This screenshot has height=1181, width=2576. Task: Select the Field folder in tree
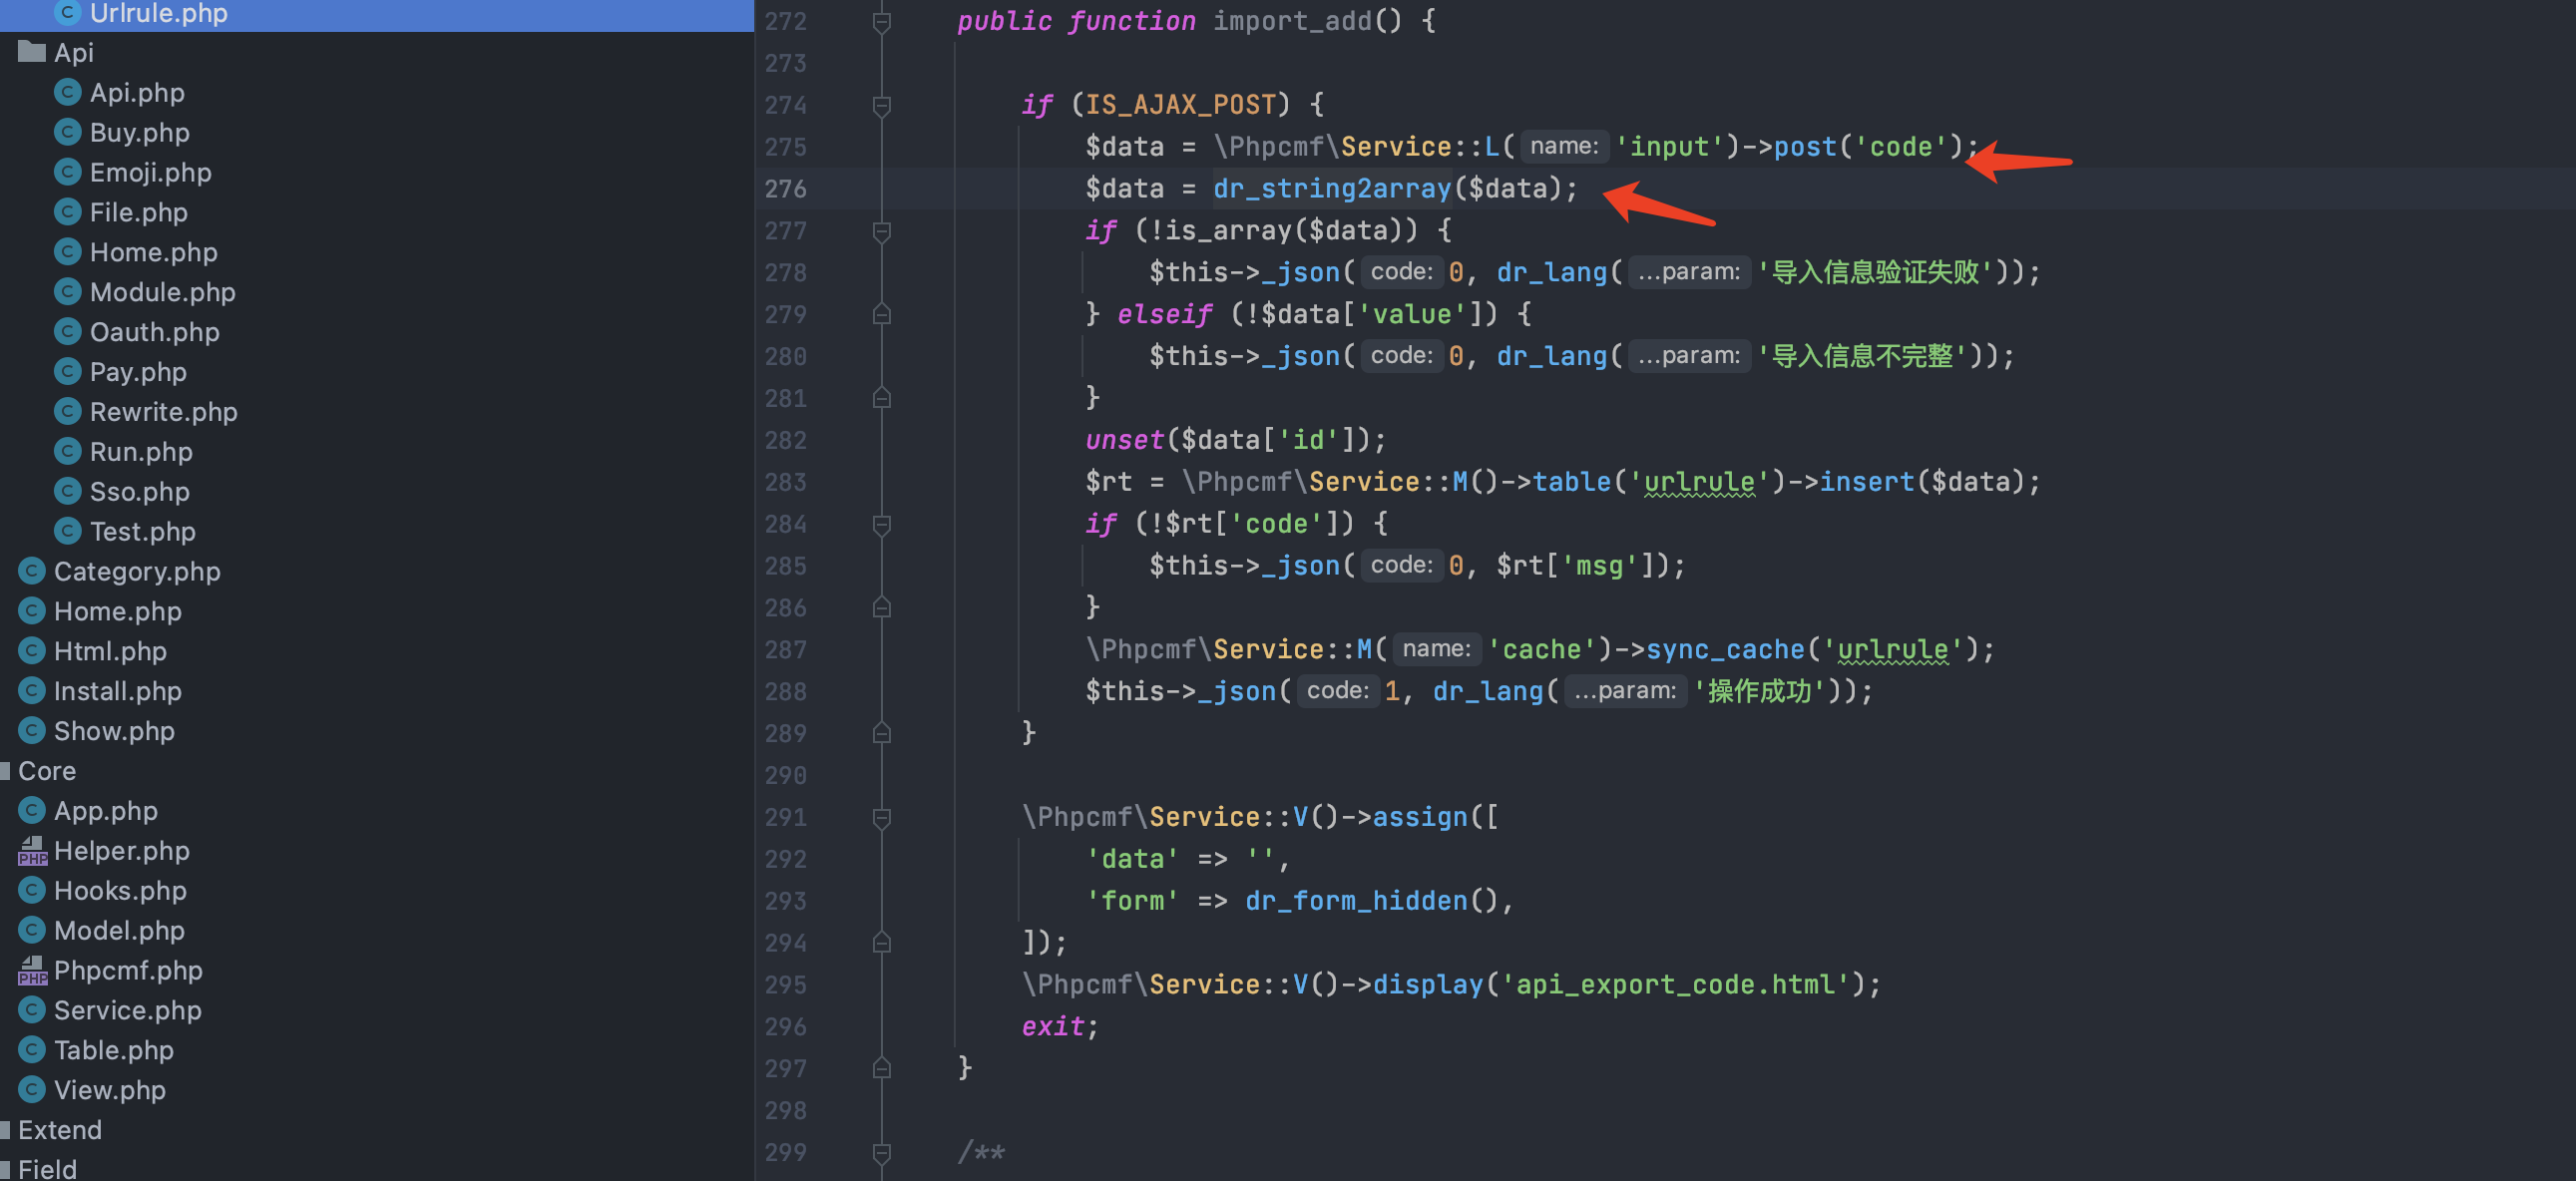pyautogui.click(x=47, y=1169)
